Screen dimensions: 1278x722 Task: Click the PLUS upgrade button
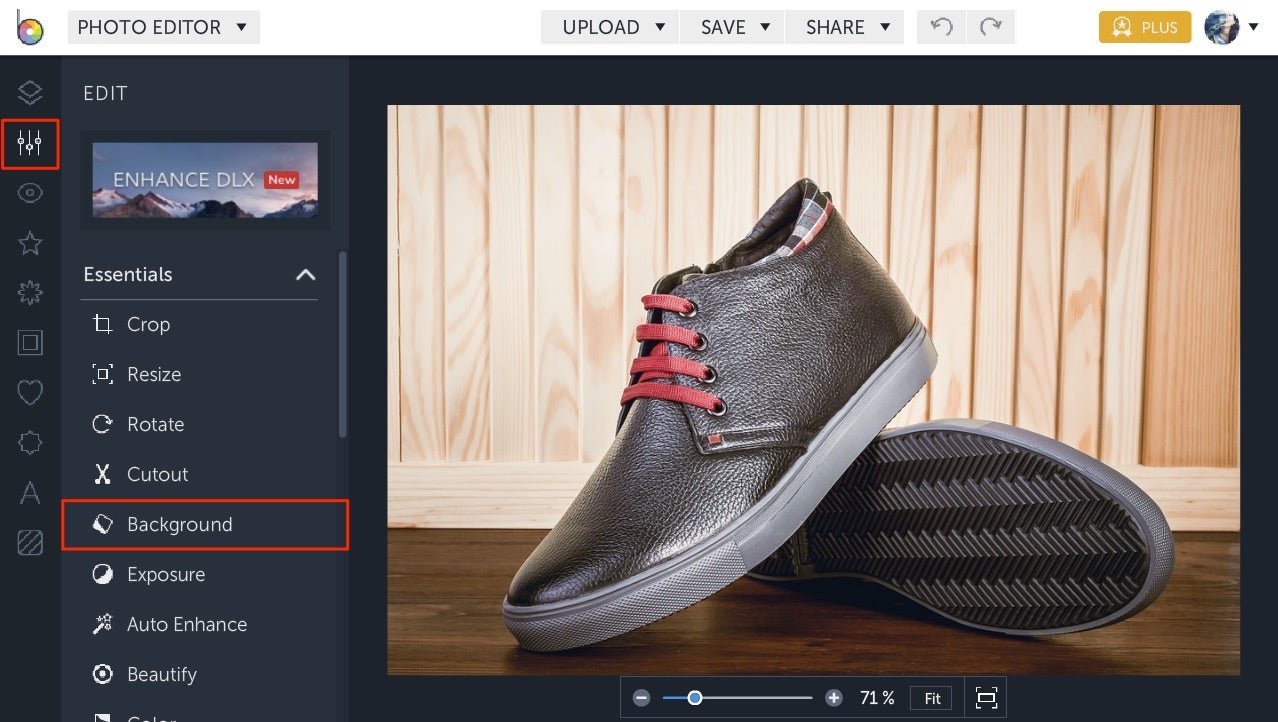click(x=1144, y=27)
